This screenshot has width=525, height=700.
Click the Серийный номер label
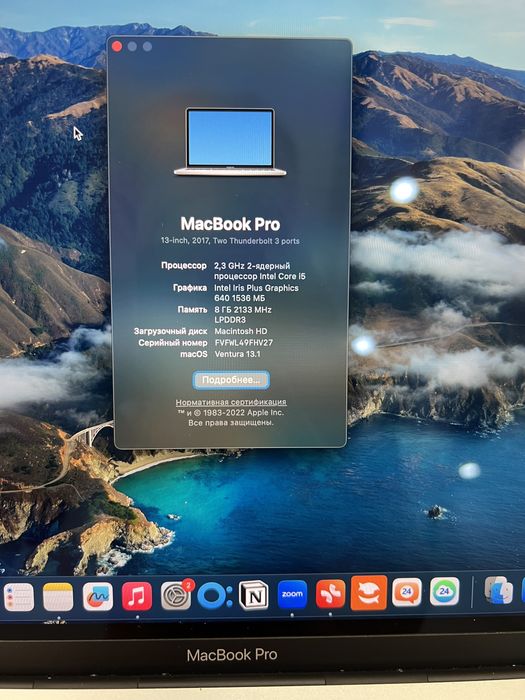click(x=173, y=343)
